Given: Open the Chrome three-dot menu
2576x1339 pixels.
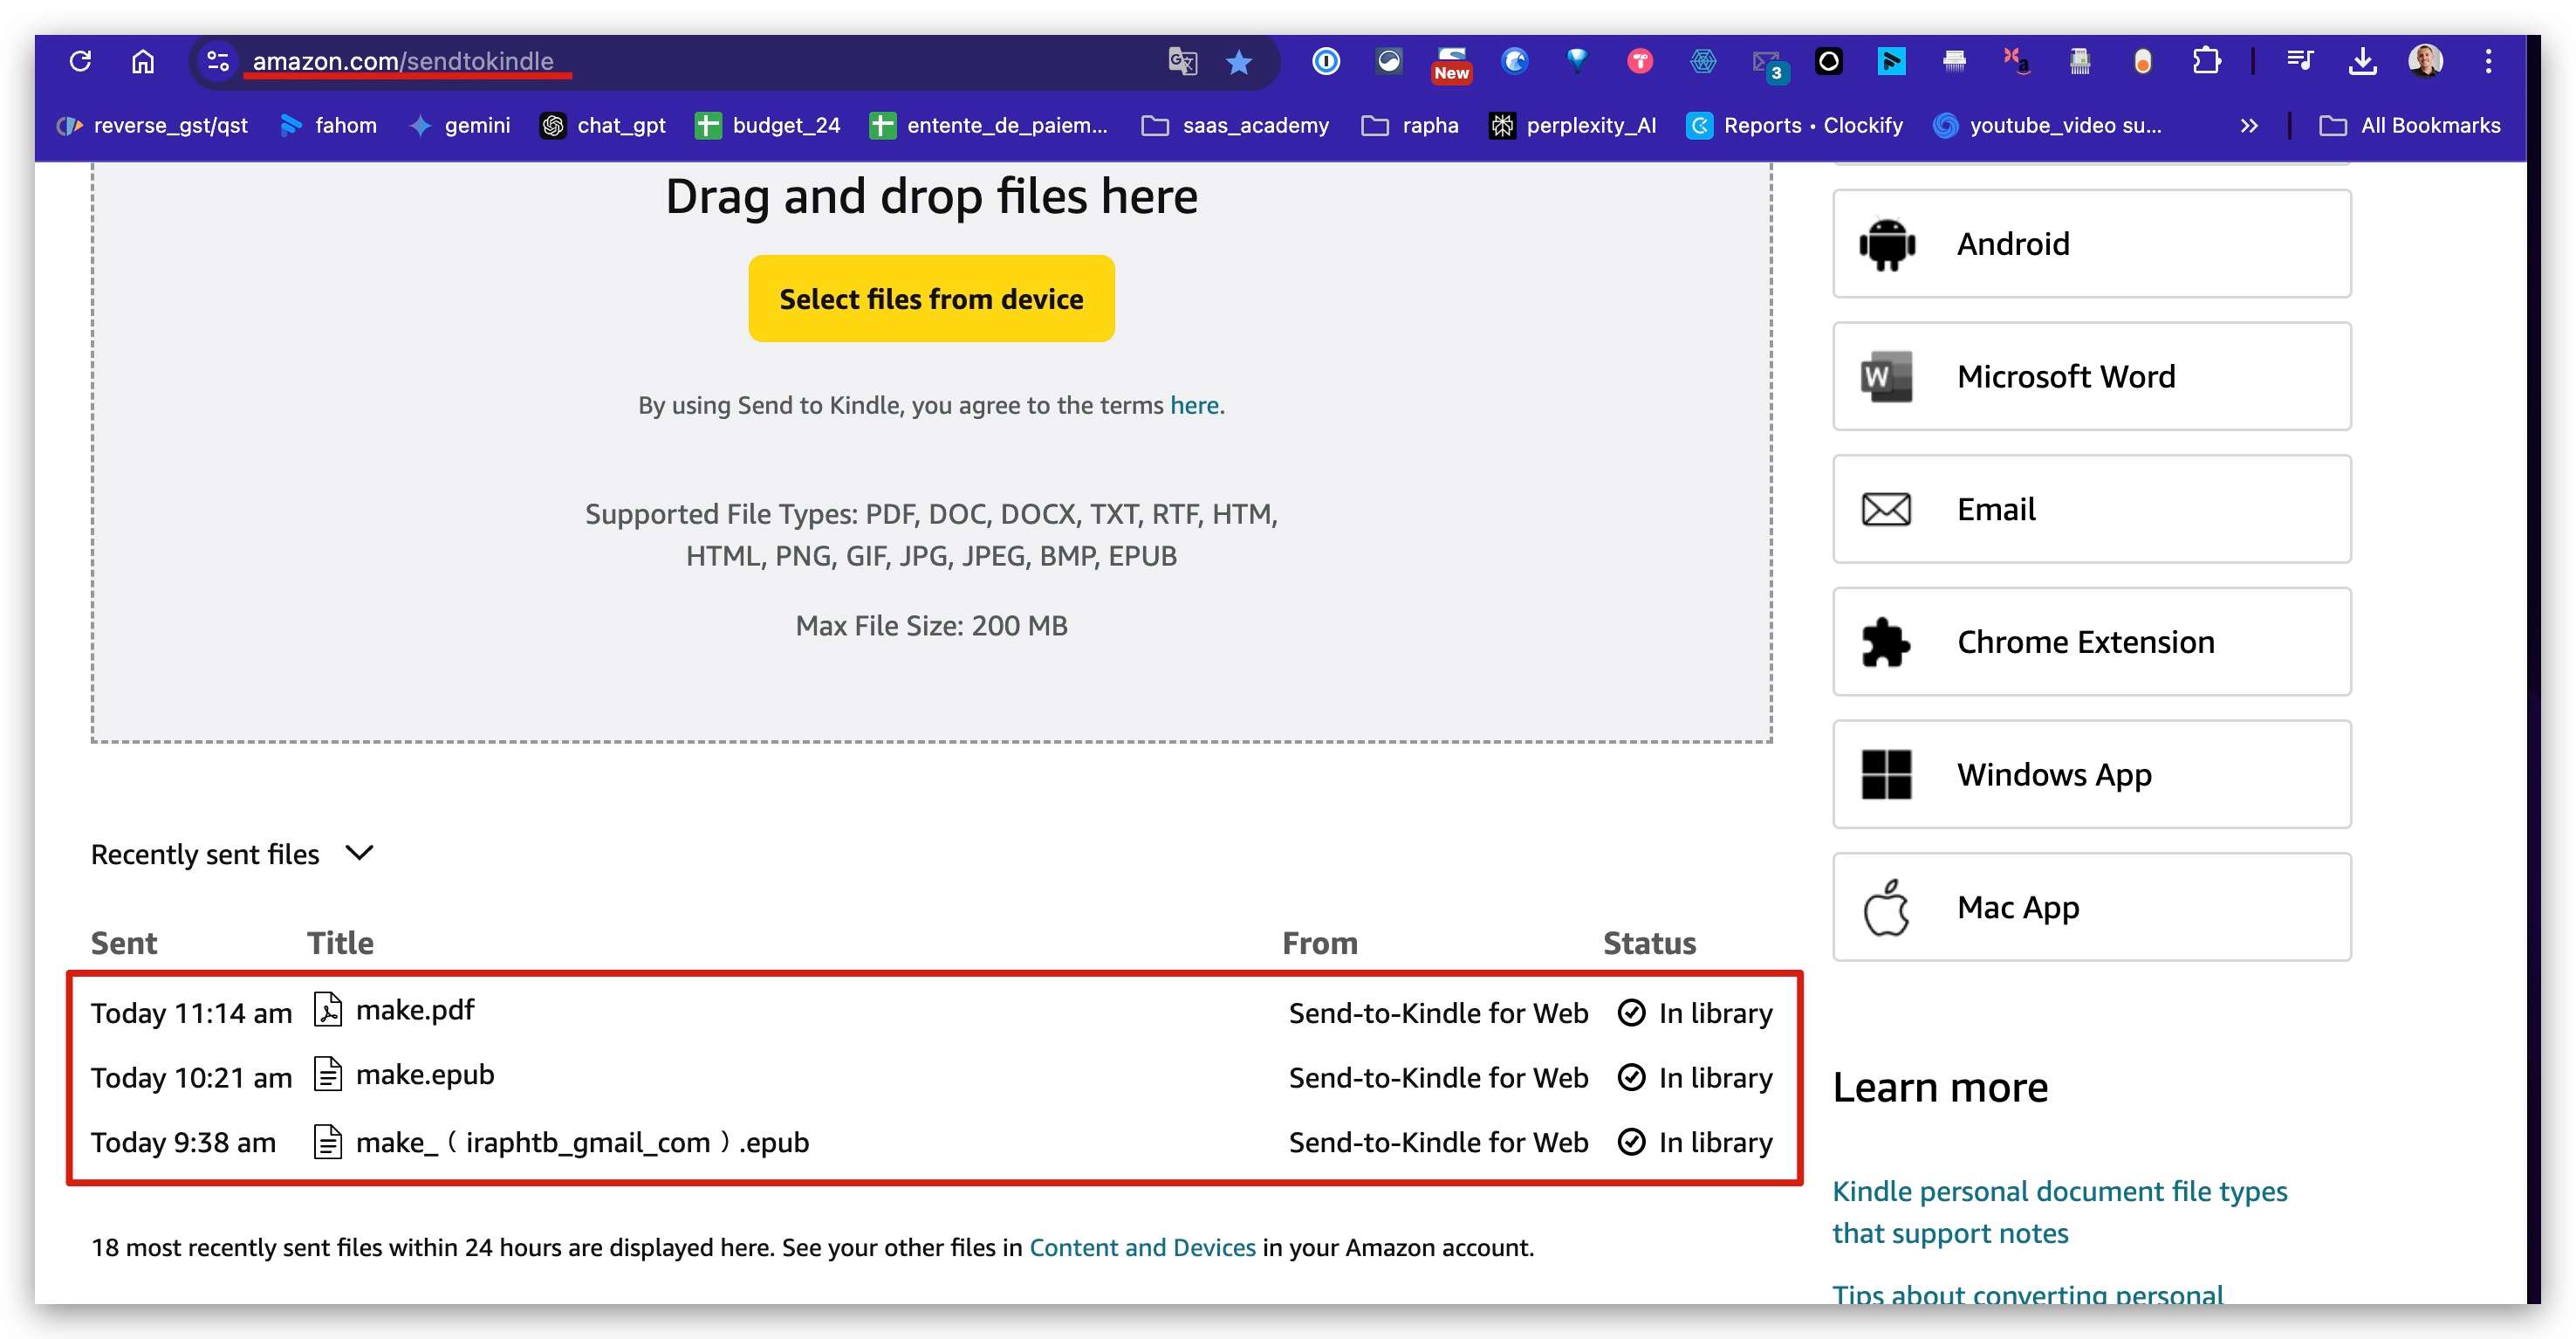Looking at the screenshot, I should (x=2488, y=61).
